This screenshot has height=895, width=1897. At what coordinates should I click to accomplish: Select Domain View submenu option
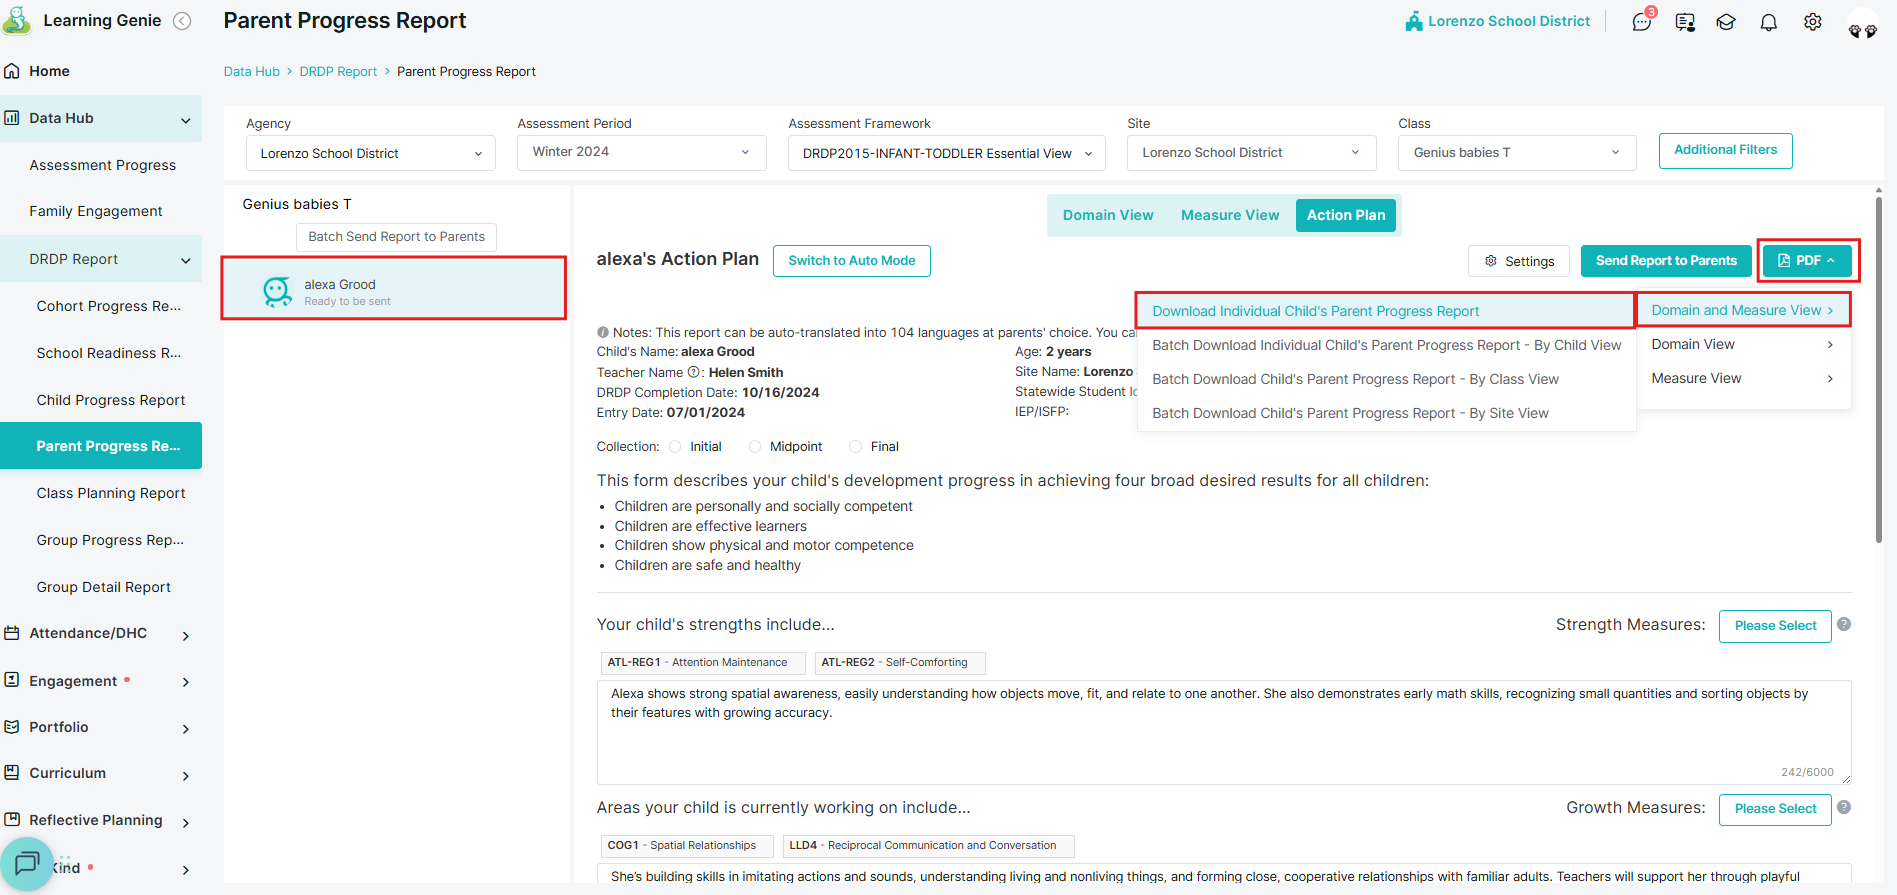(x=1743, y=344)
